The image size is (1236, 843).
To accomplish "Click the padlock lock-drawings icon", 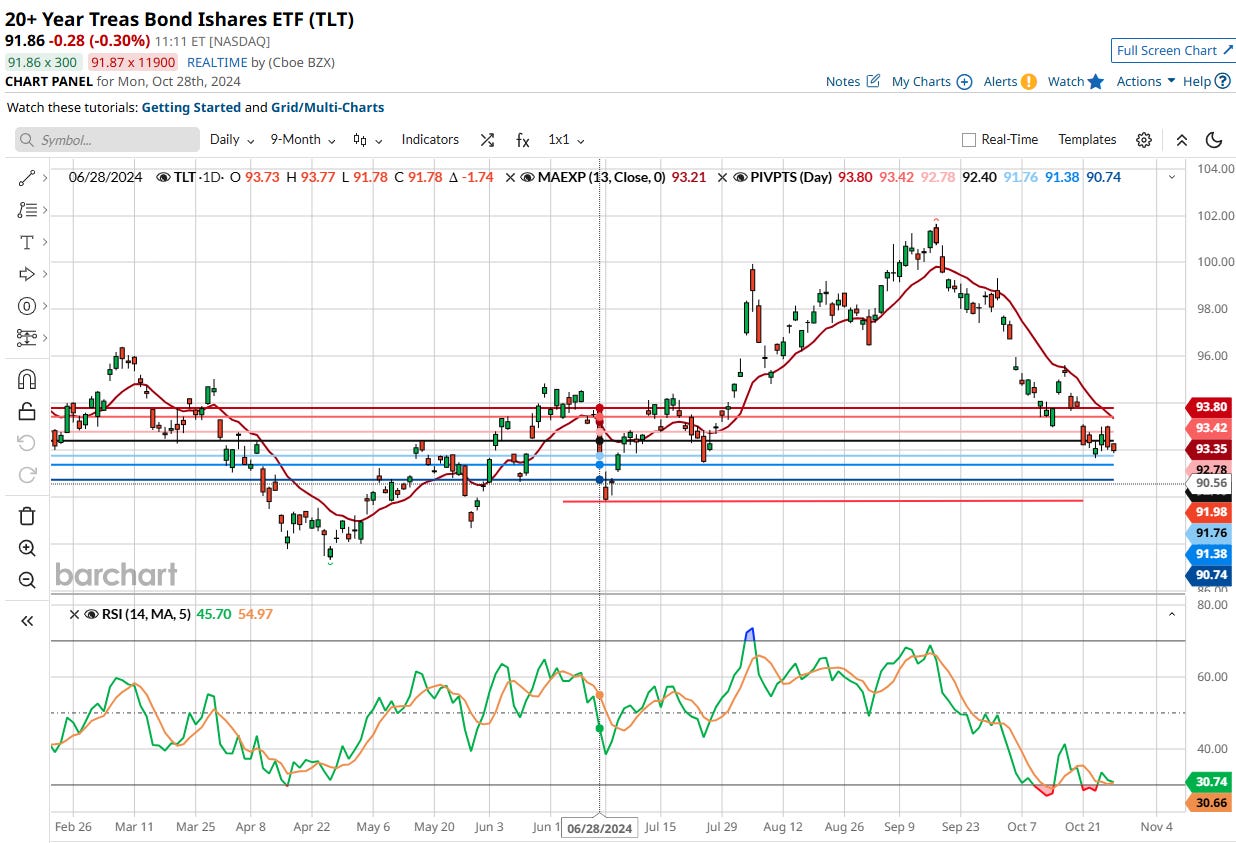I will 27,411.
